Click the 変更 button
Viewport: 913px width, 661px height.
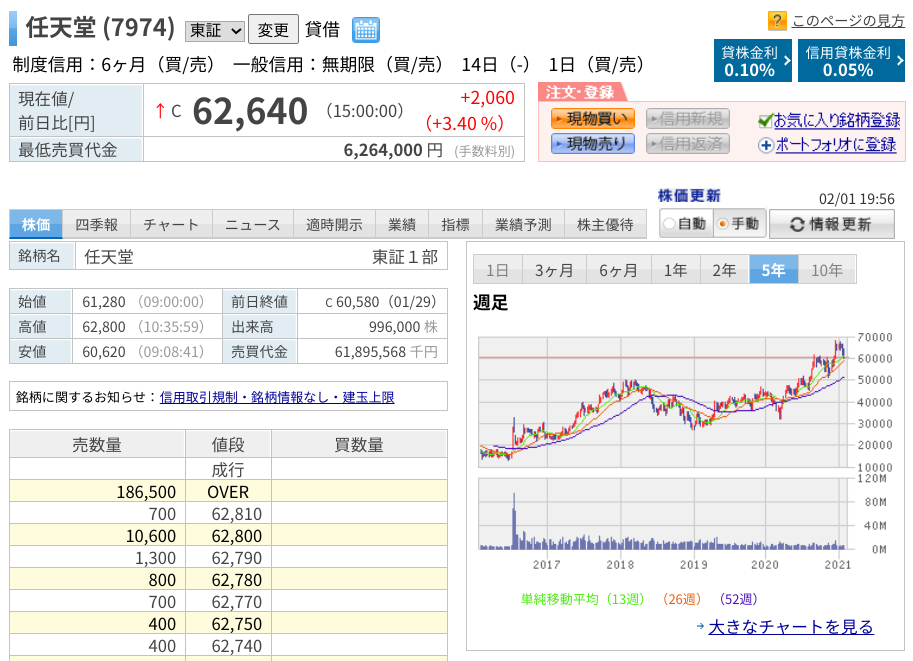(x=273, y=30)
